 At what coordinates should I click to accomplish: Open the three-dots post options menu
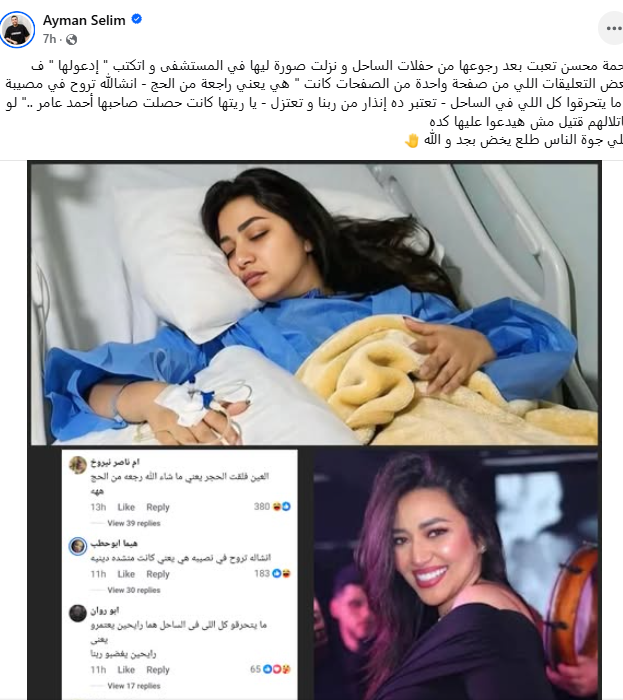[x=613, y=29]
